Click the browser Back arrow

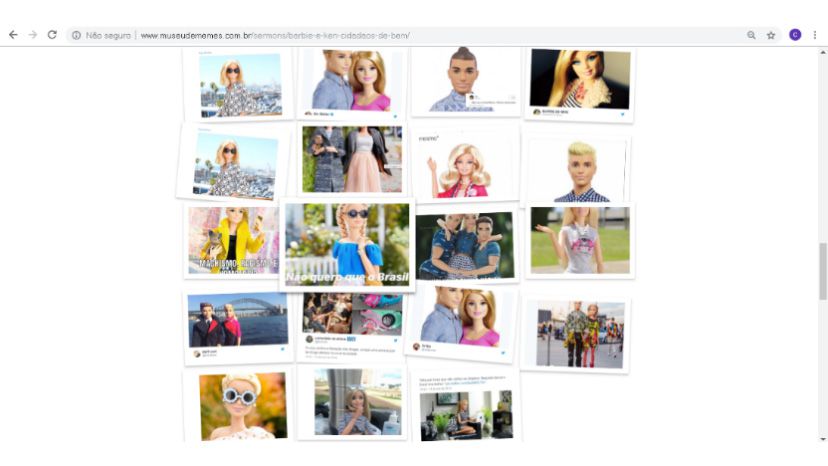(x=13, y=35)
